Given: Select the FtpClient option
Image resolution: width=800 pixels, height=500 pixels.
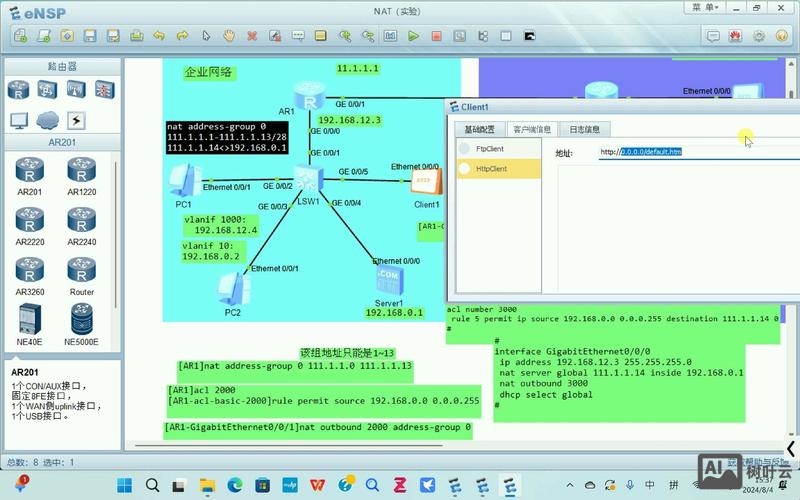Looking at the screenshot, I should pyautogui.click(x=490, y=148).
